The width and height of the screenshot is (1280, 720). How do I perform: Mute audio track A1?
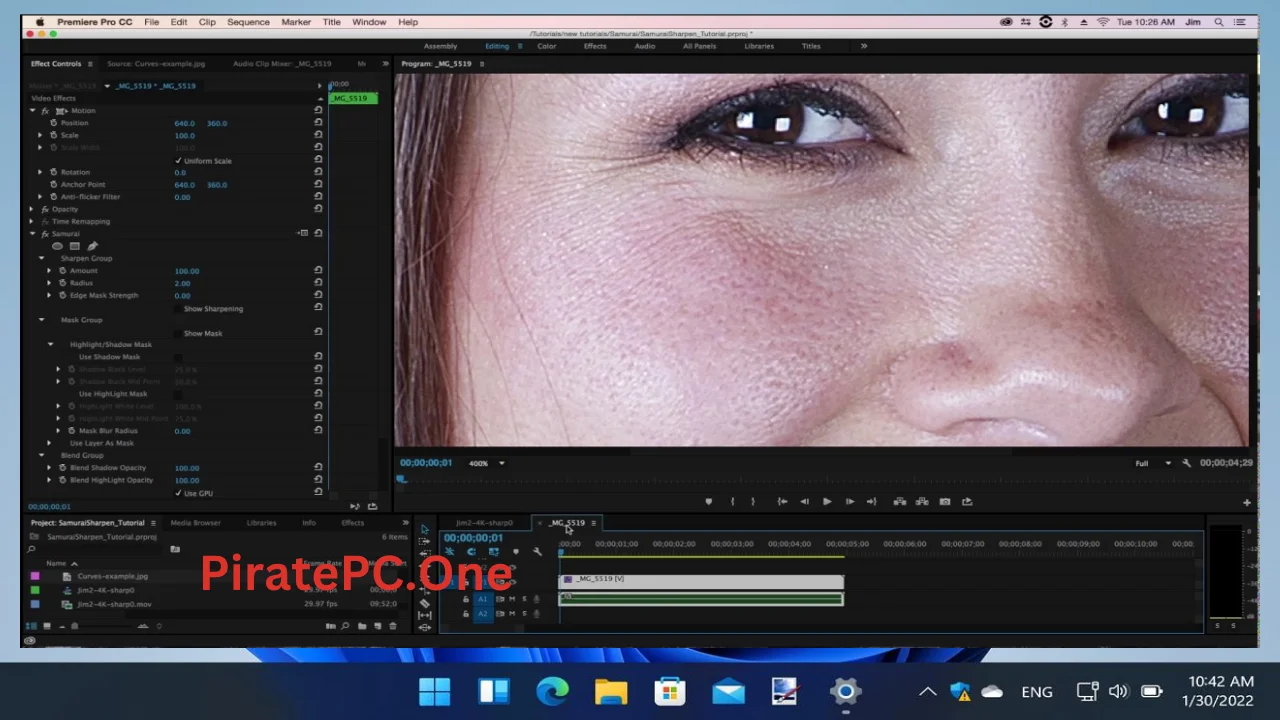tap(512, 599)
